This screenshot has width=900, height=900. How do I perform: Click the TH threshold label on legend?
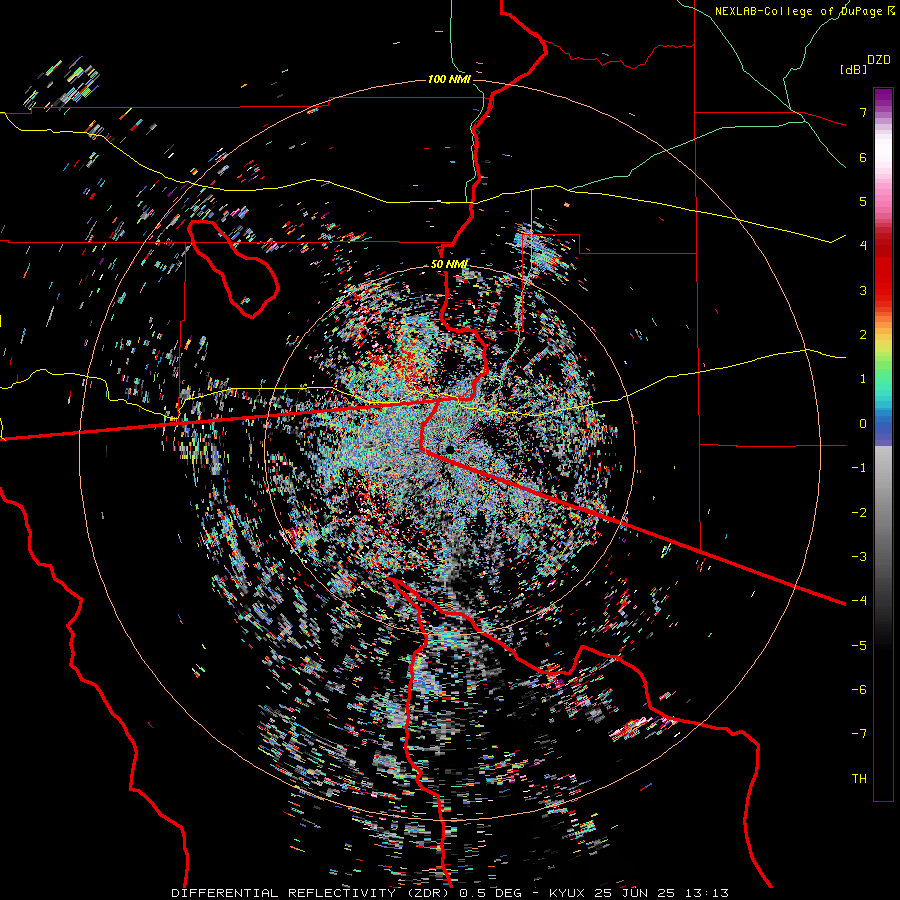[x=859, y=778]
